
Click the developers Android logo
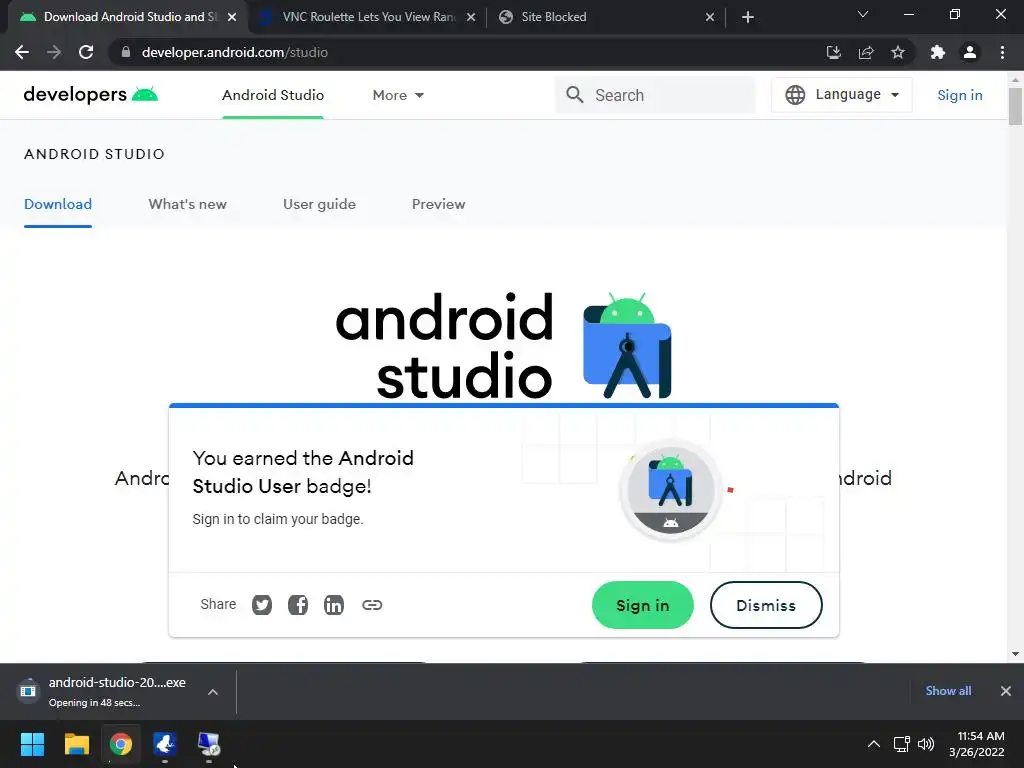click(91, 95)
